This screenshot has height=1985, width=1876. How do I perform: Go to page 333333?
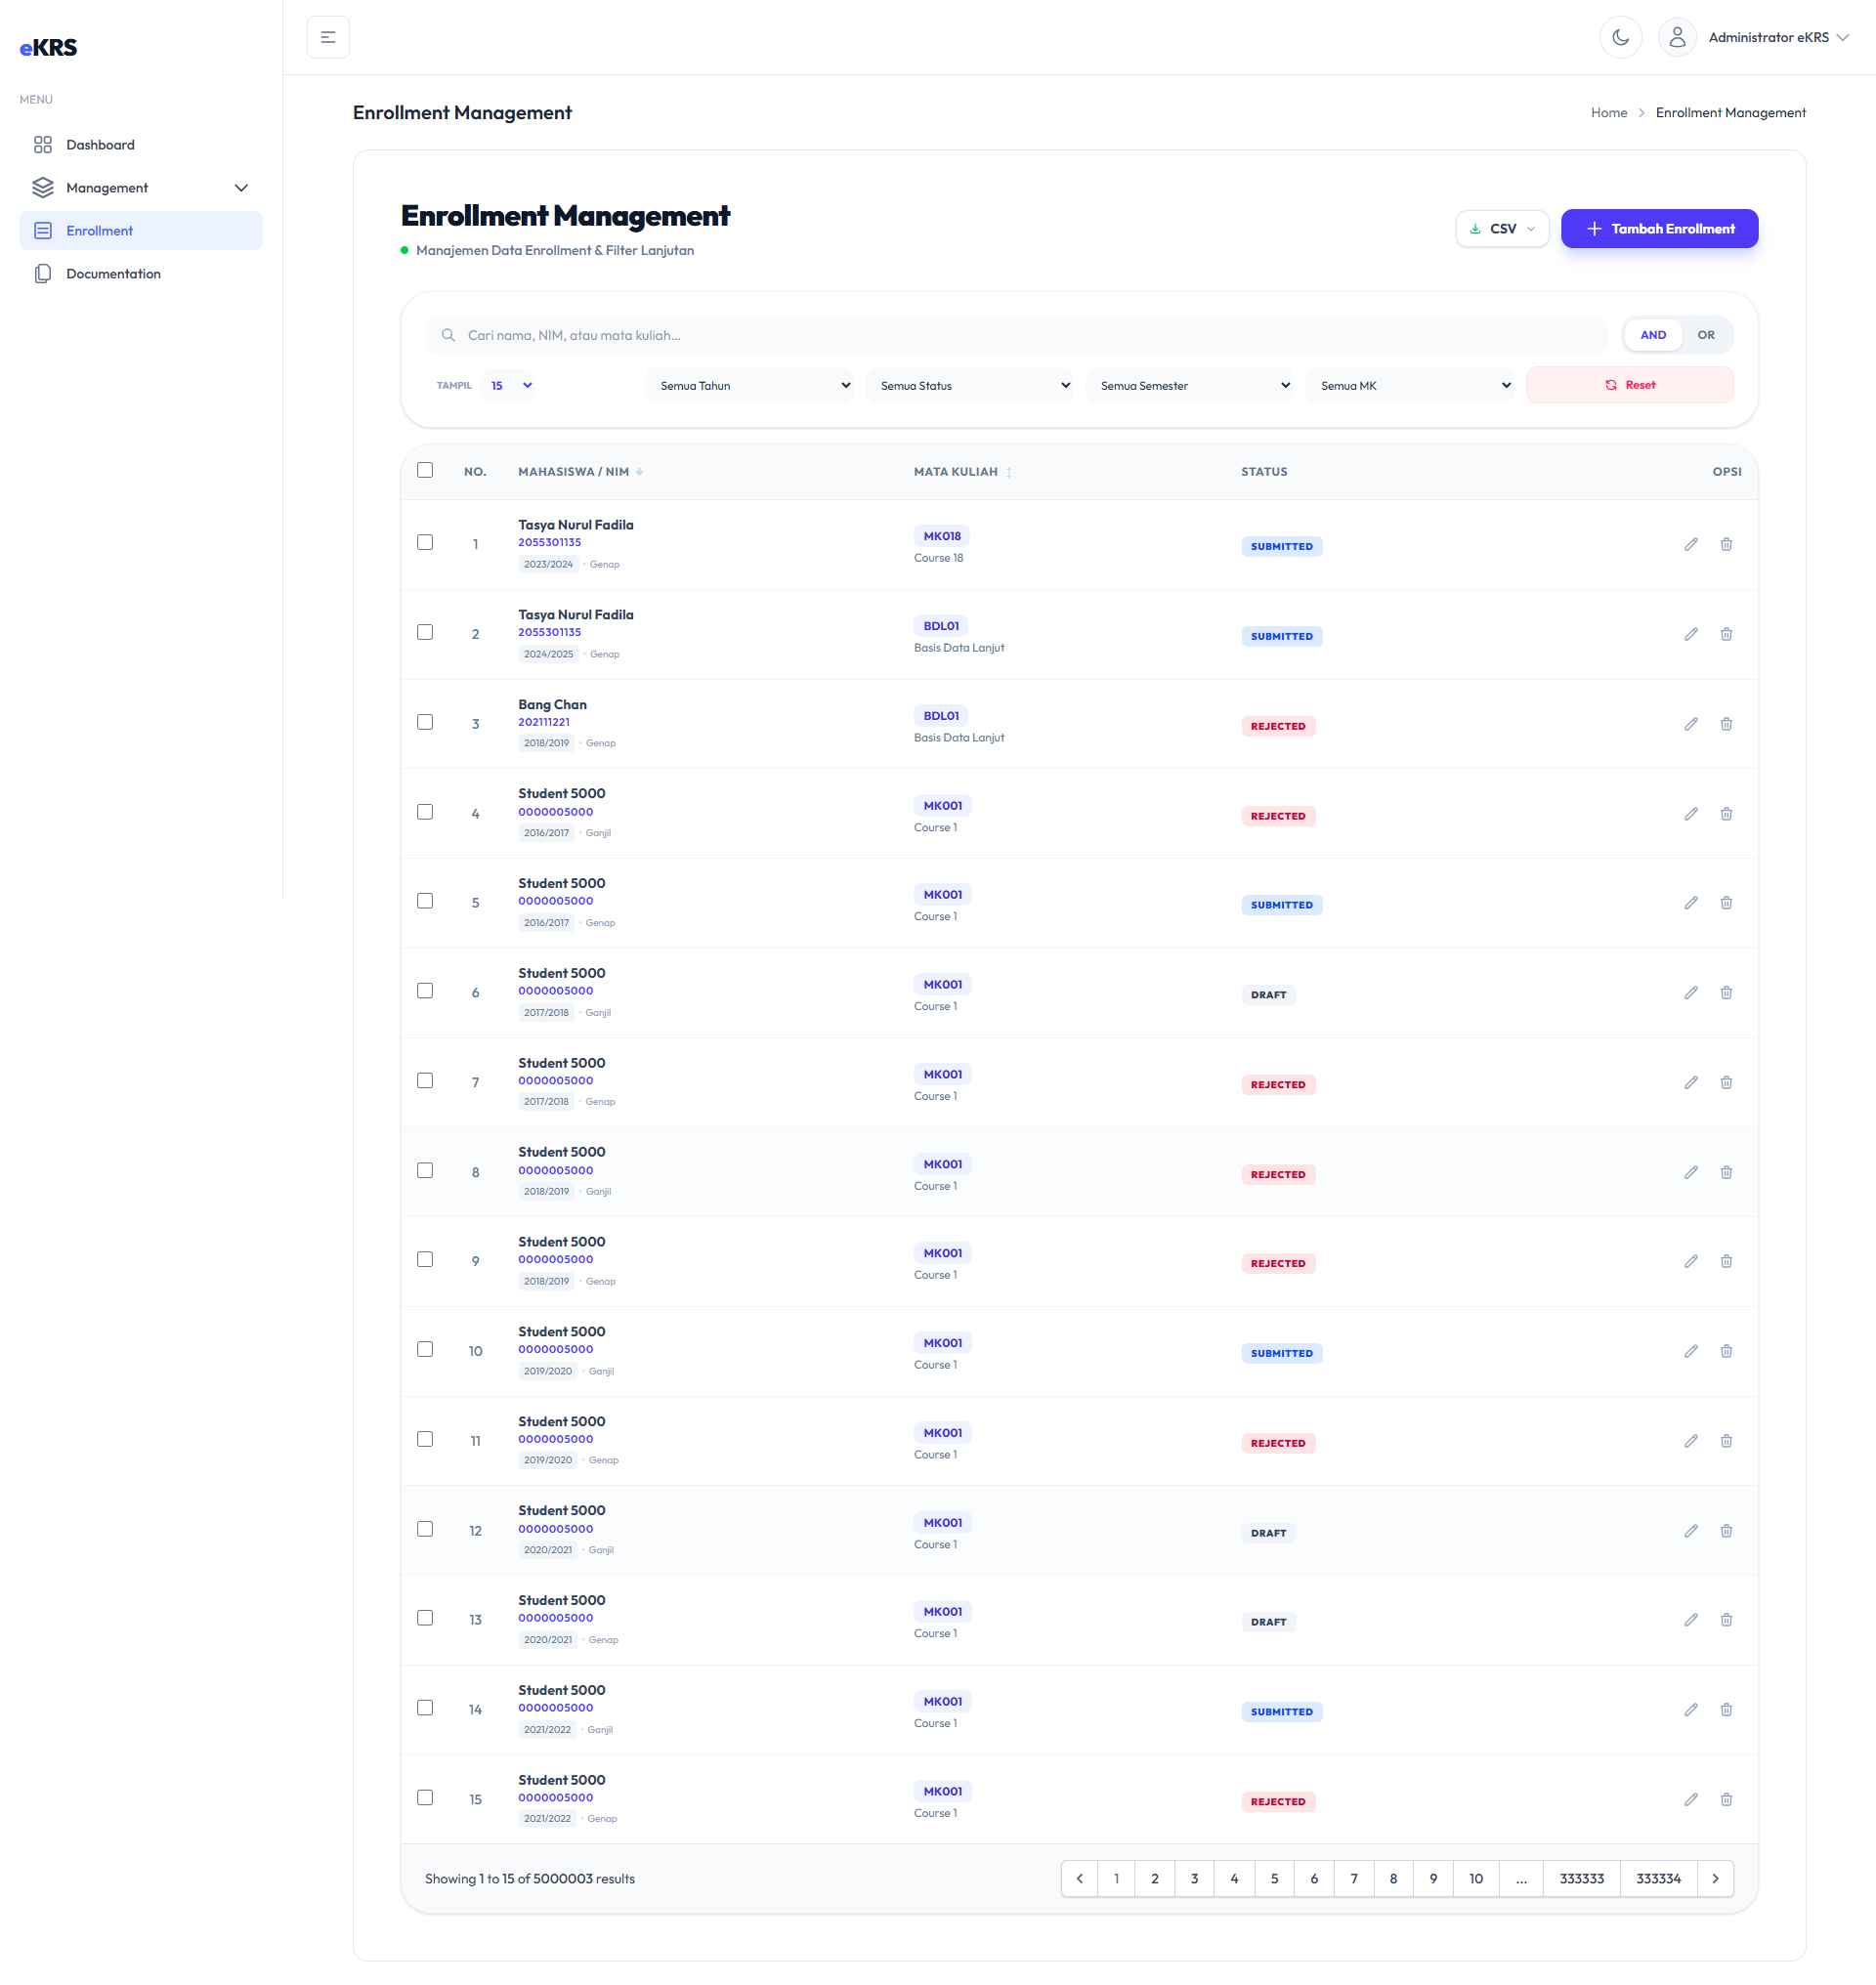click(x=1581, y=1879)
